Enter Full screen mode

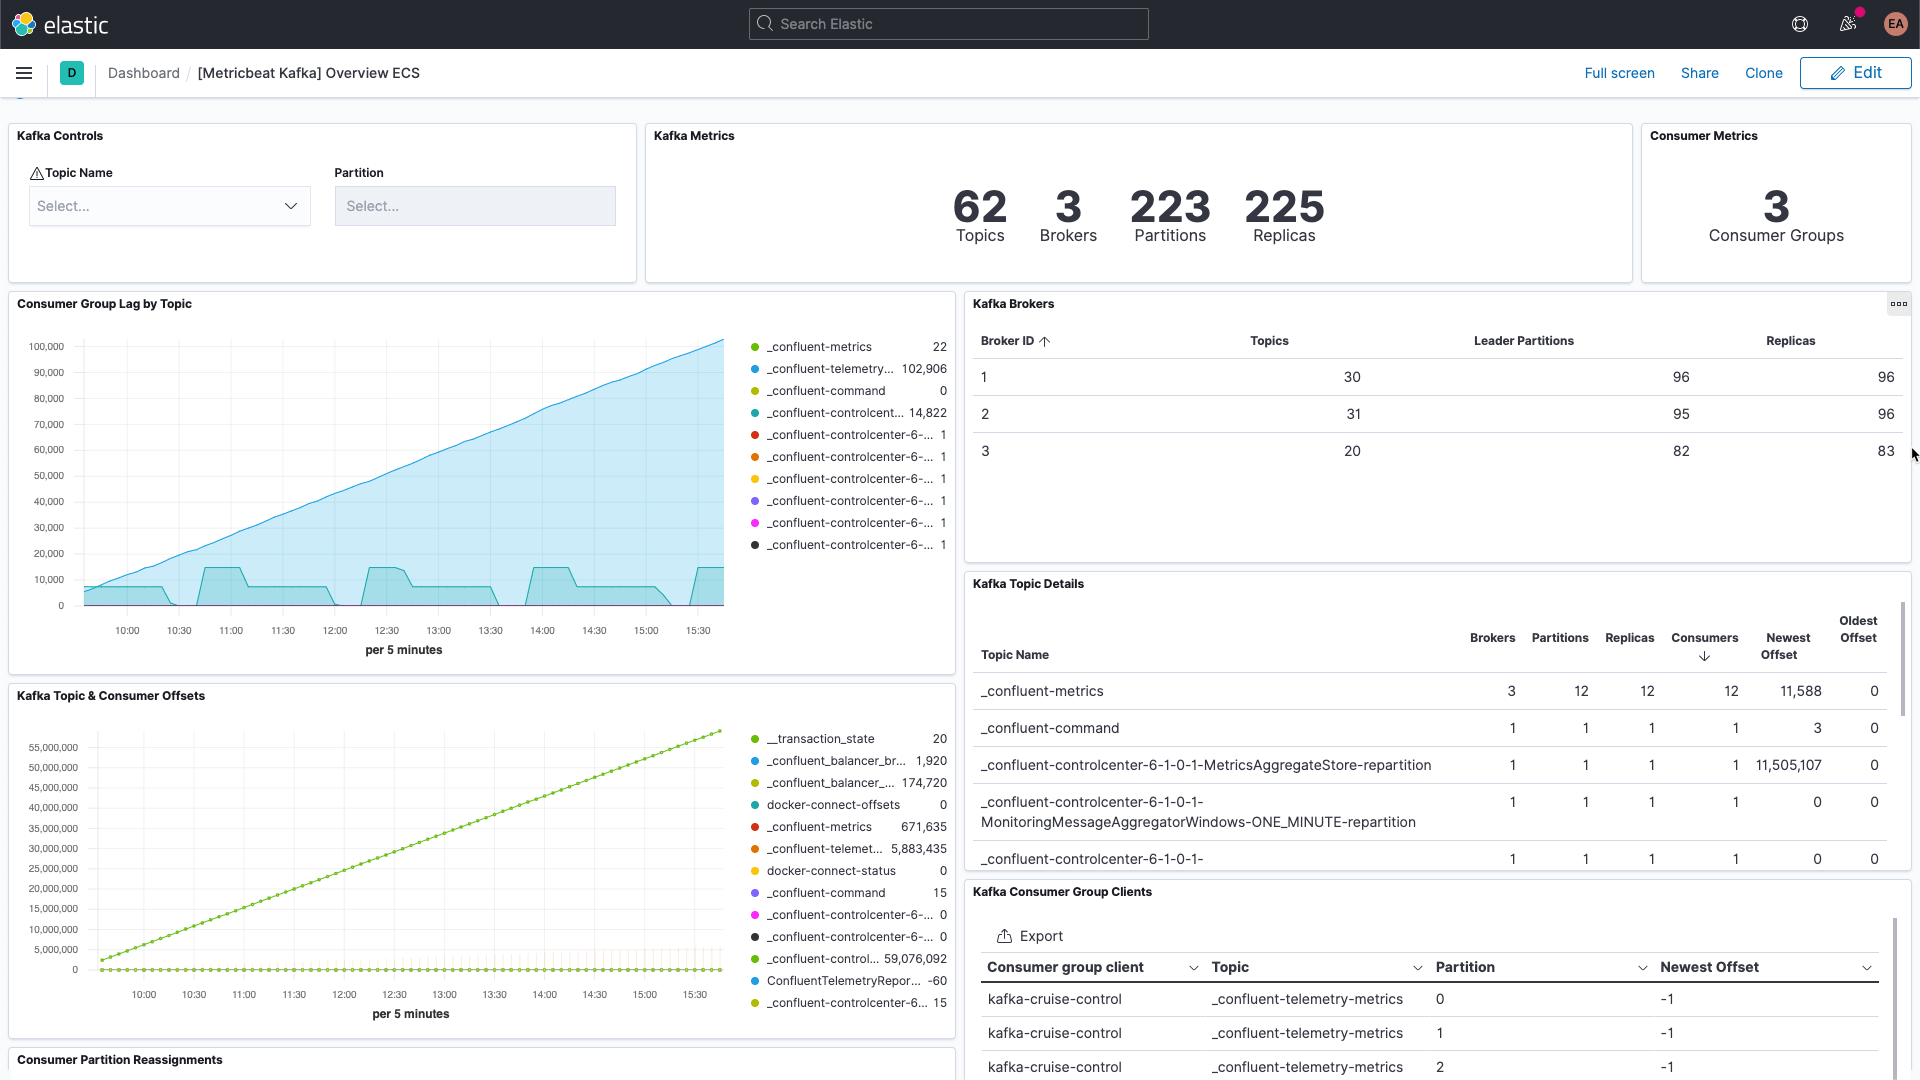click(x=1619, y=72)
